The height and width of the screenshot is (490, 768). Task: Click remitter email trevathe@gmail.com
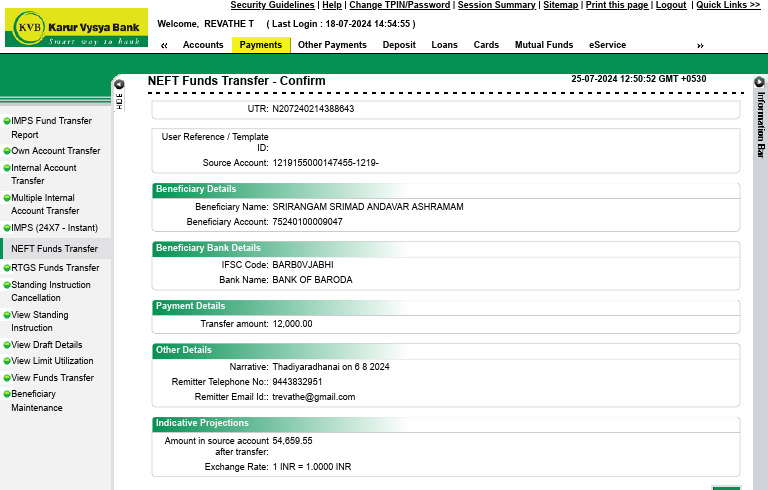(x=313, y=397)
